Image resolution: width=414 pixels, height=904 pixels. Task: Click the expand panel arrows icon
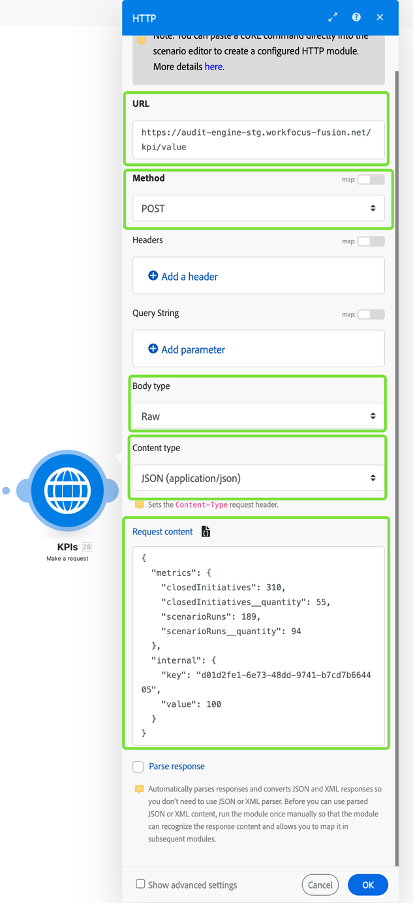[333, 17]
